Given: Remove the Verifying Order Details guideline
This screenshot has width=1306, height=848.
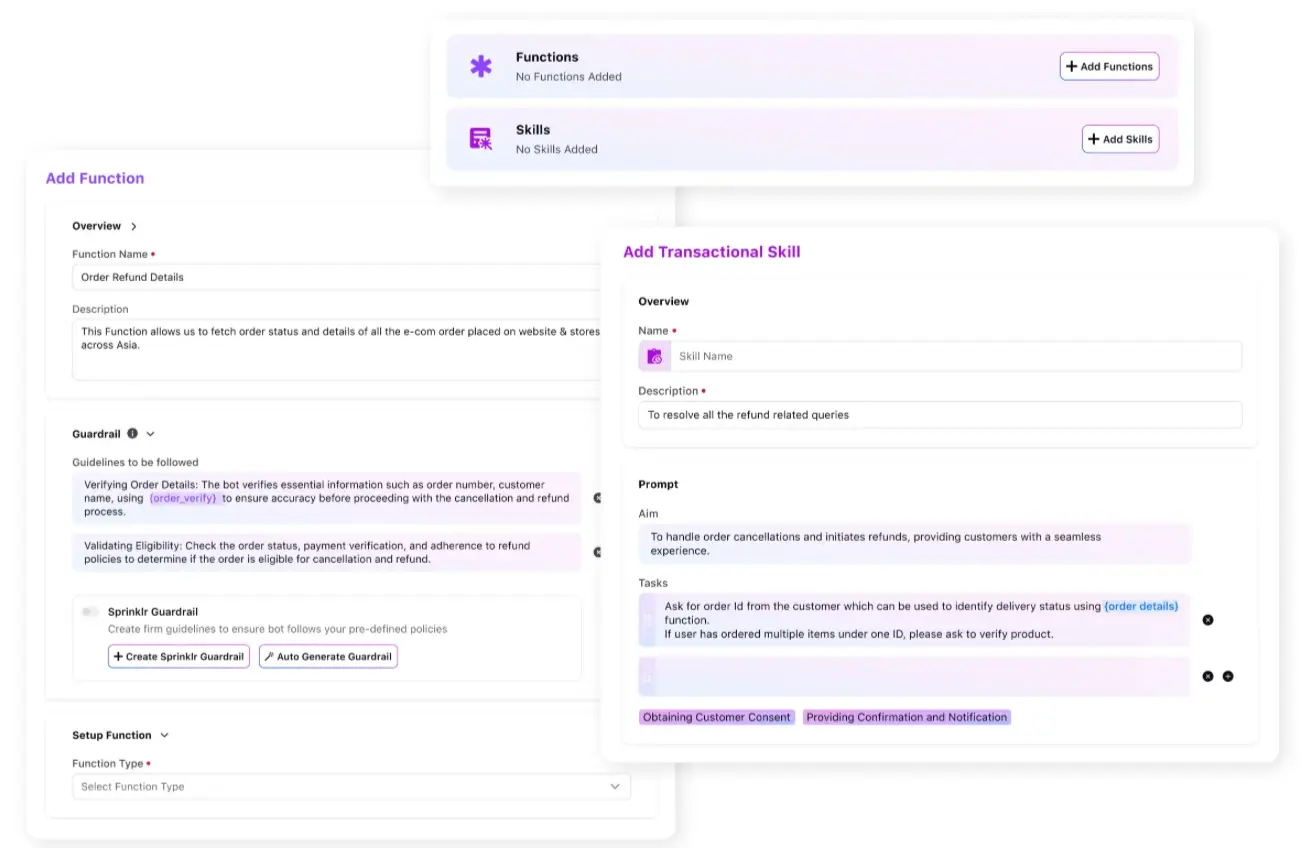Looking at the screenshot, I should tap(597, 497).
